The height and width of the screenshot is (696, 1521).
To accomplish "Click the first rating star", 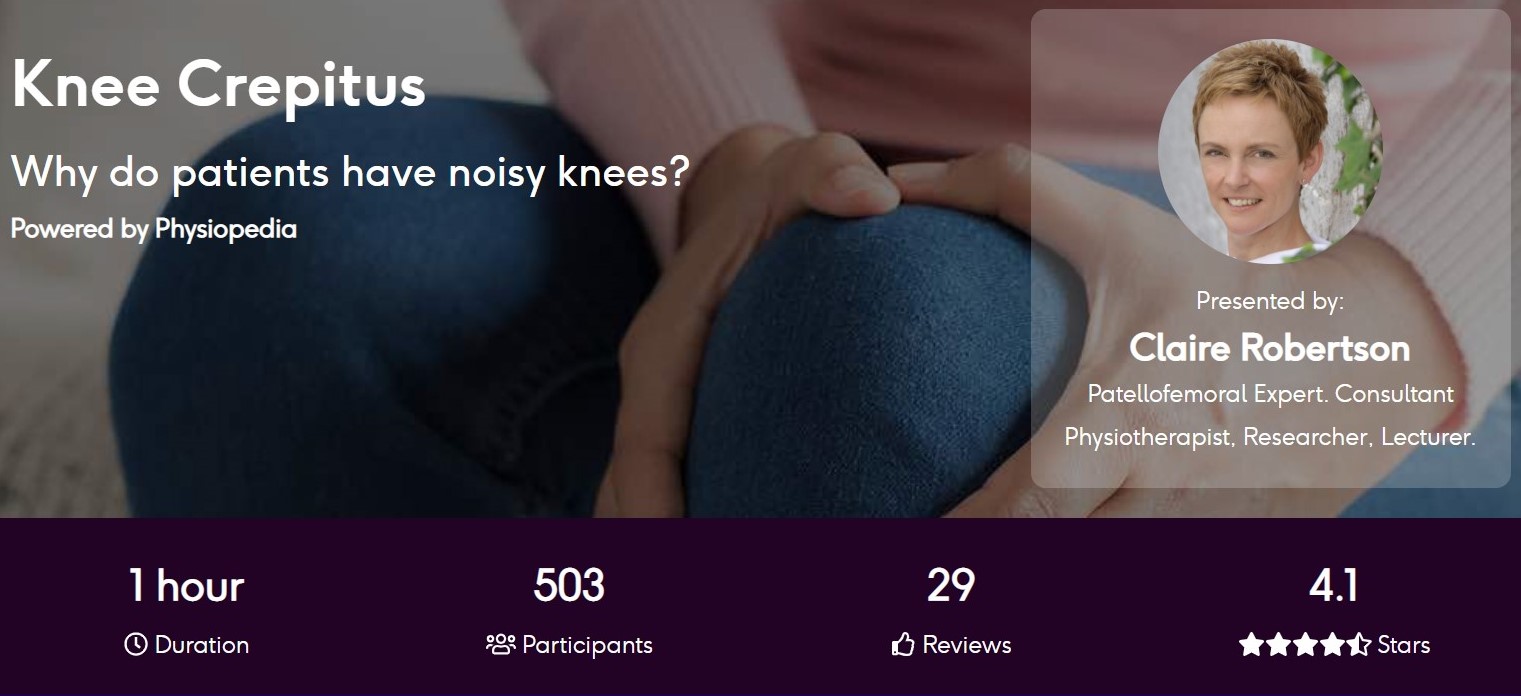I will point(1251,644).
